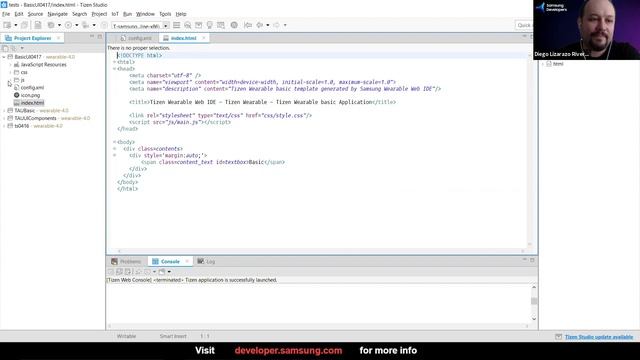Collapse the body tag code fold

(114, 142)
